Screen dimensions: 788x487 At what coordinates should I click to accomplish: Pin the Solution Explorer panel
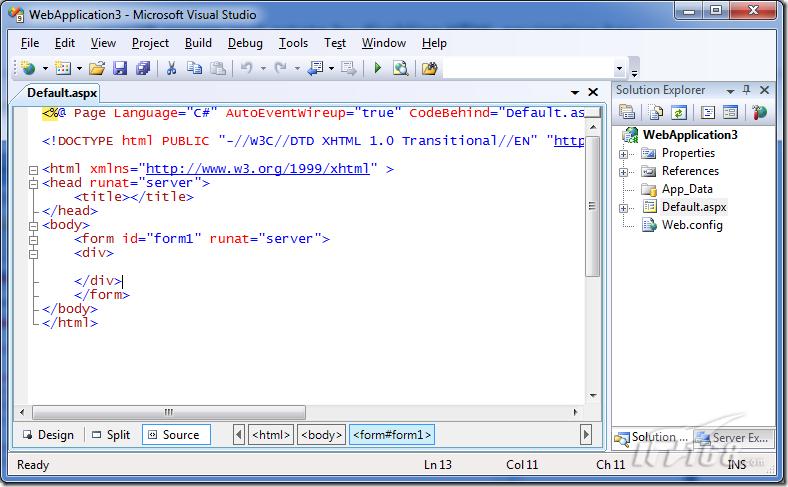coord(746,90)
